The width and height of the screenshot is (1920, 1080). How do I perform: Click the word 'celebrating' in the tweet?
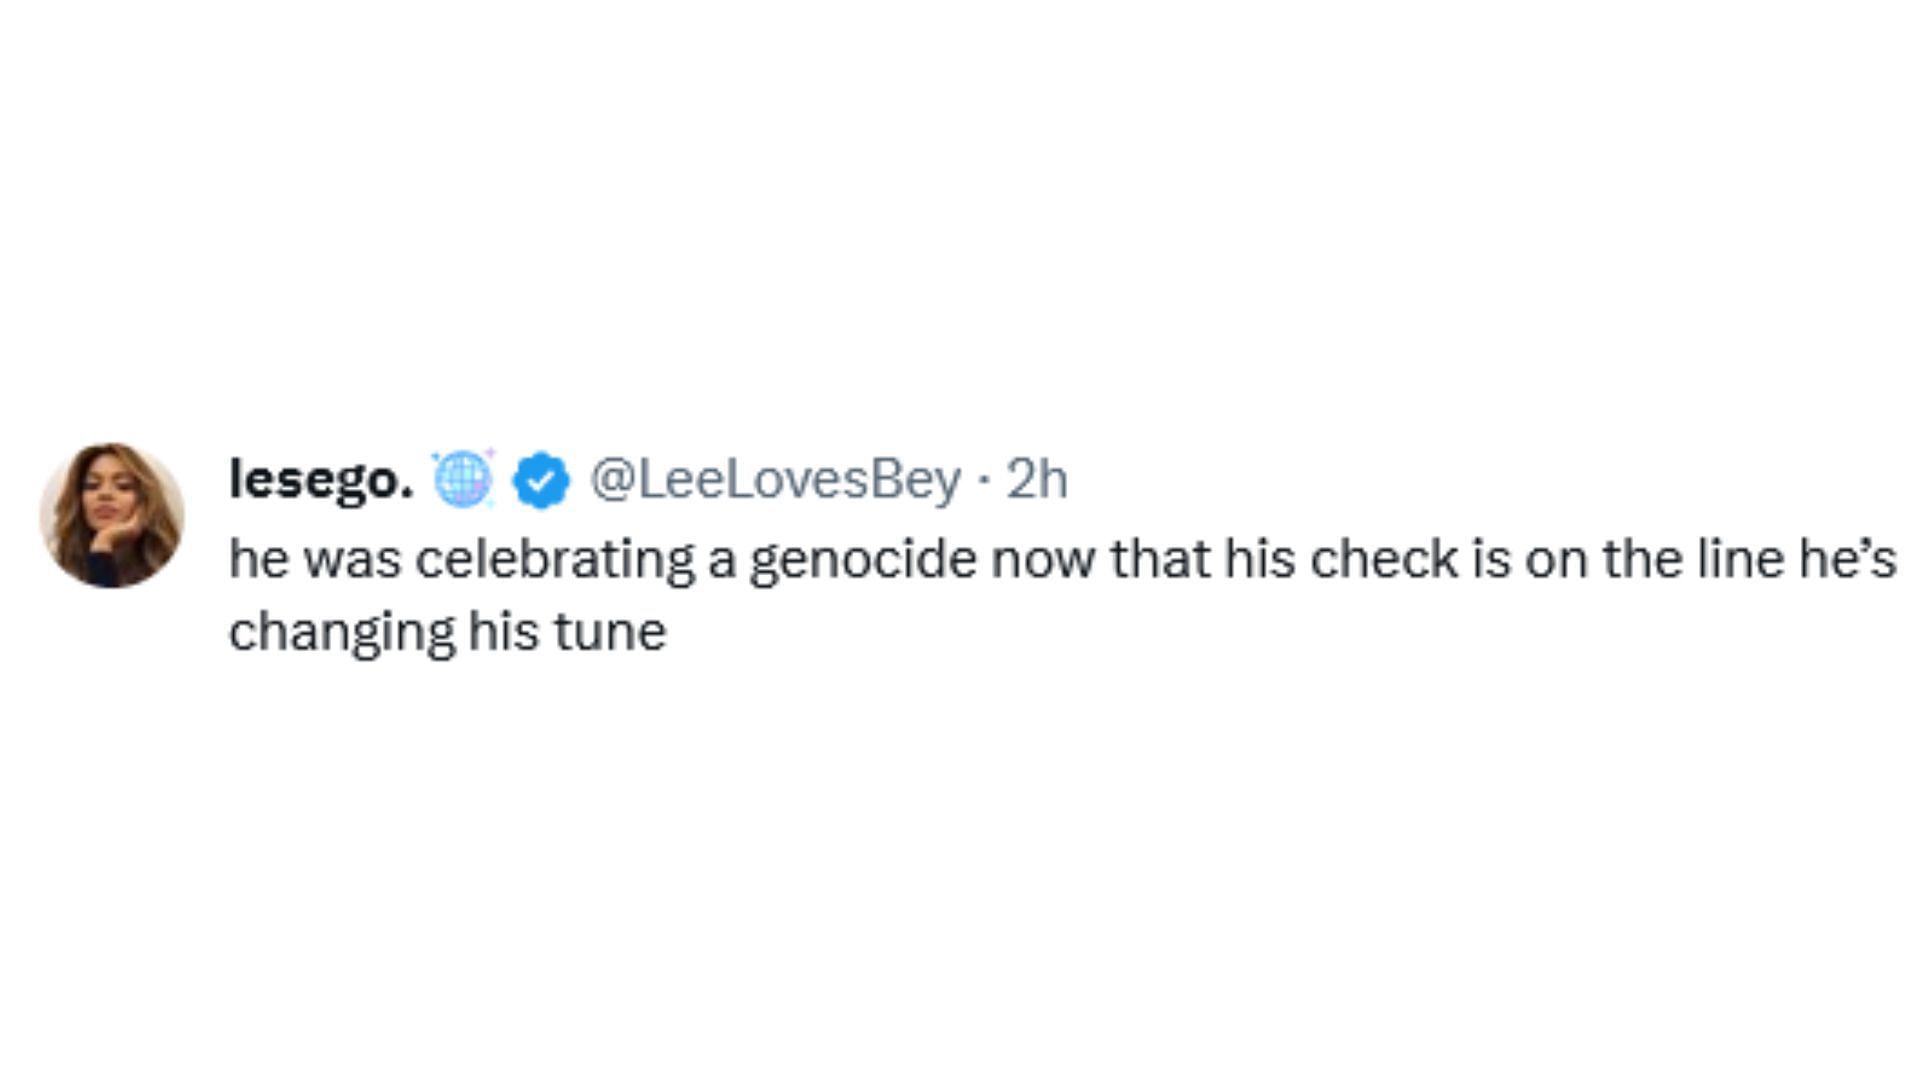coord(555,558)
